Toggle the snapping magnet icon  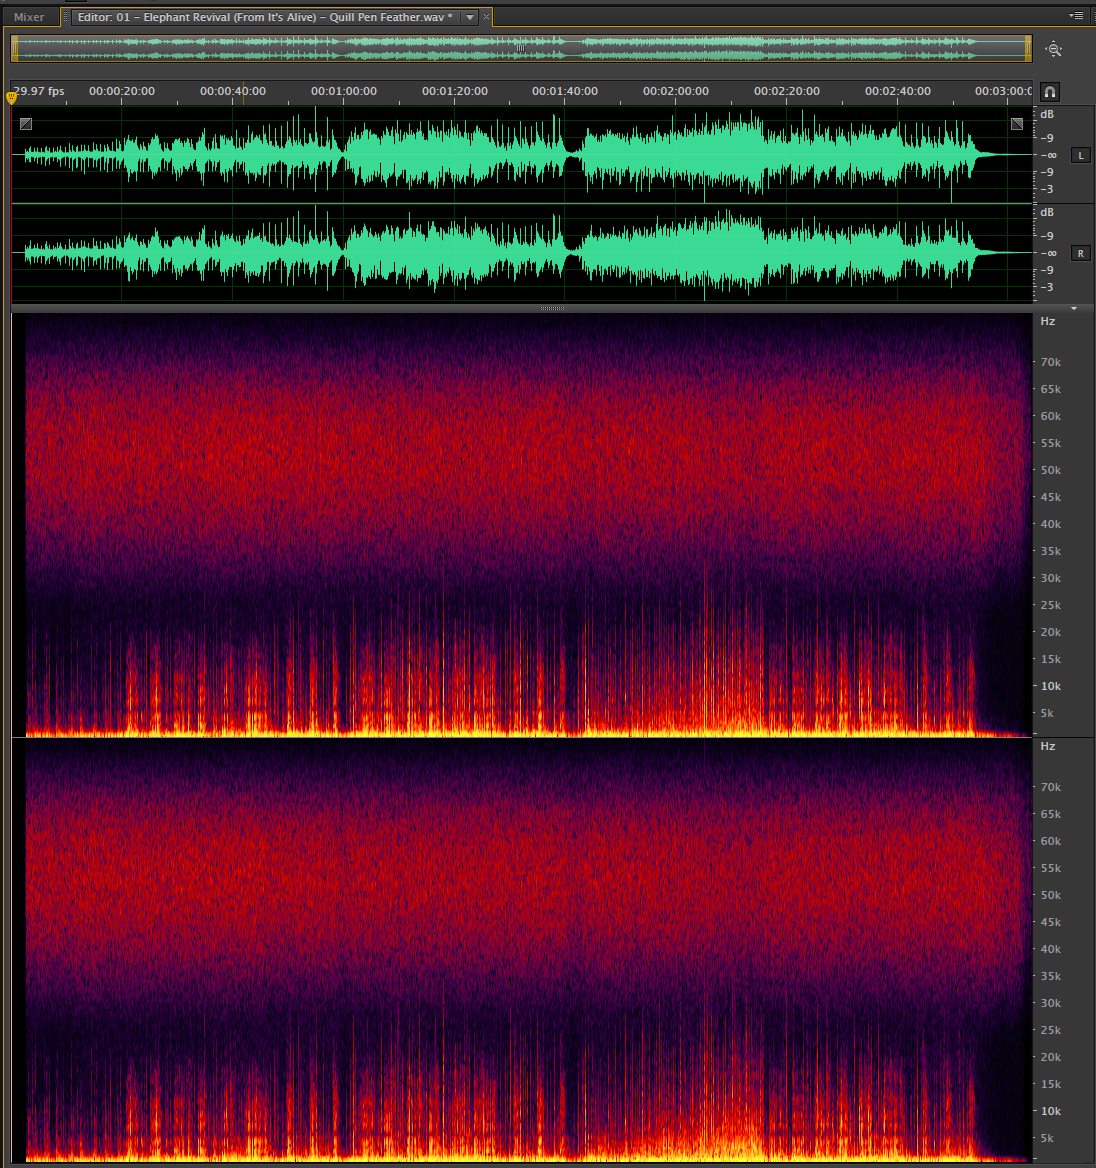[x=1049, y=92]
